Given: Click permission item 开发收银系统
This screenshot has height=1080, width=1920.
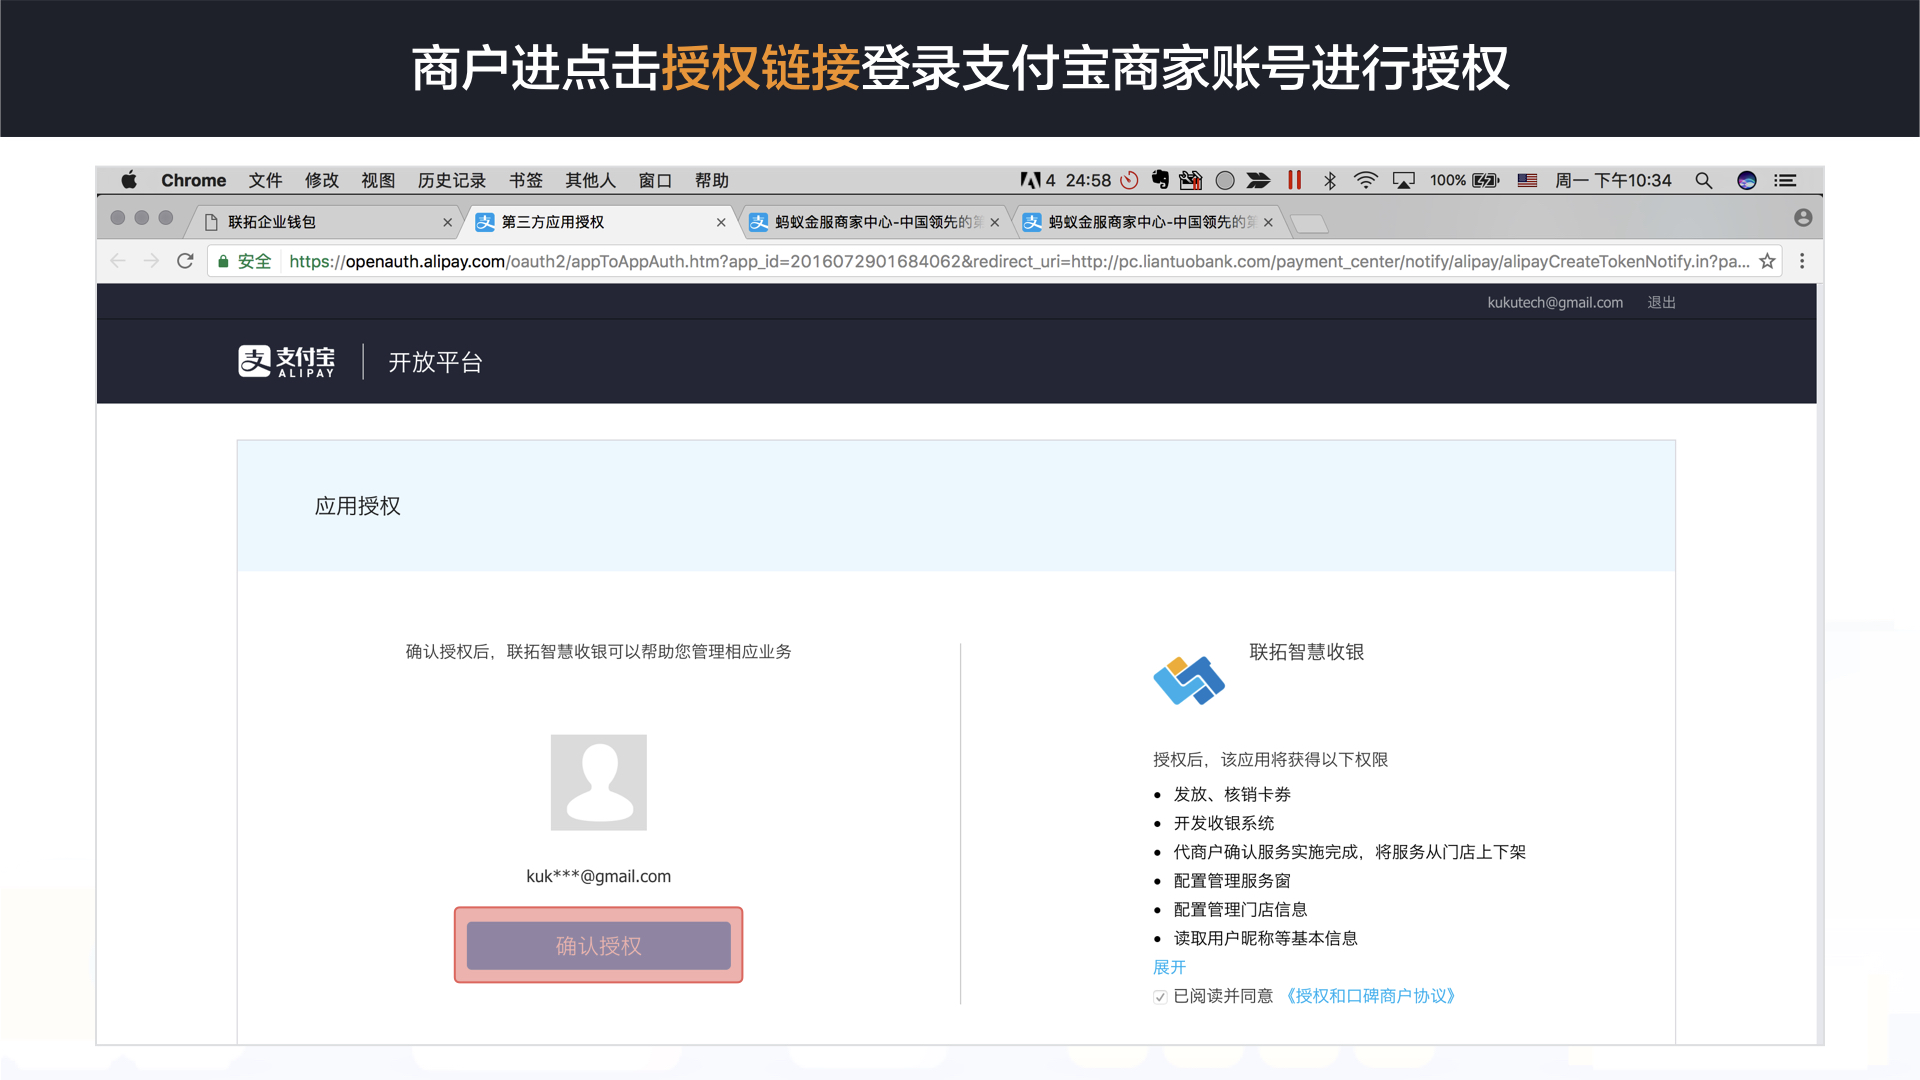Looking at the screenshot, I should click(x=1224, y=823).
